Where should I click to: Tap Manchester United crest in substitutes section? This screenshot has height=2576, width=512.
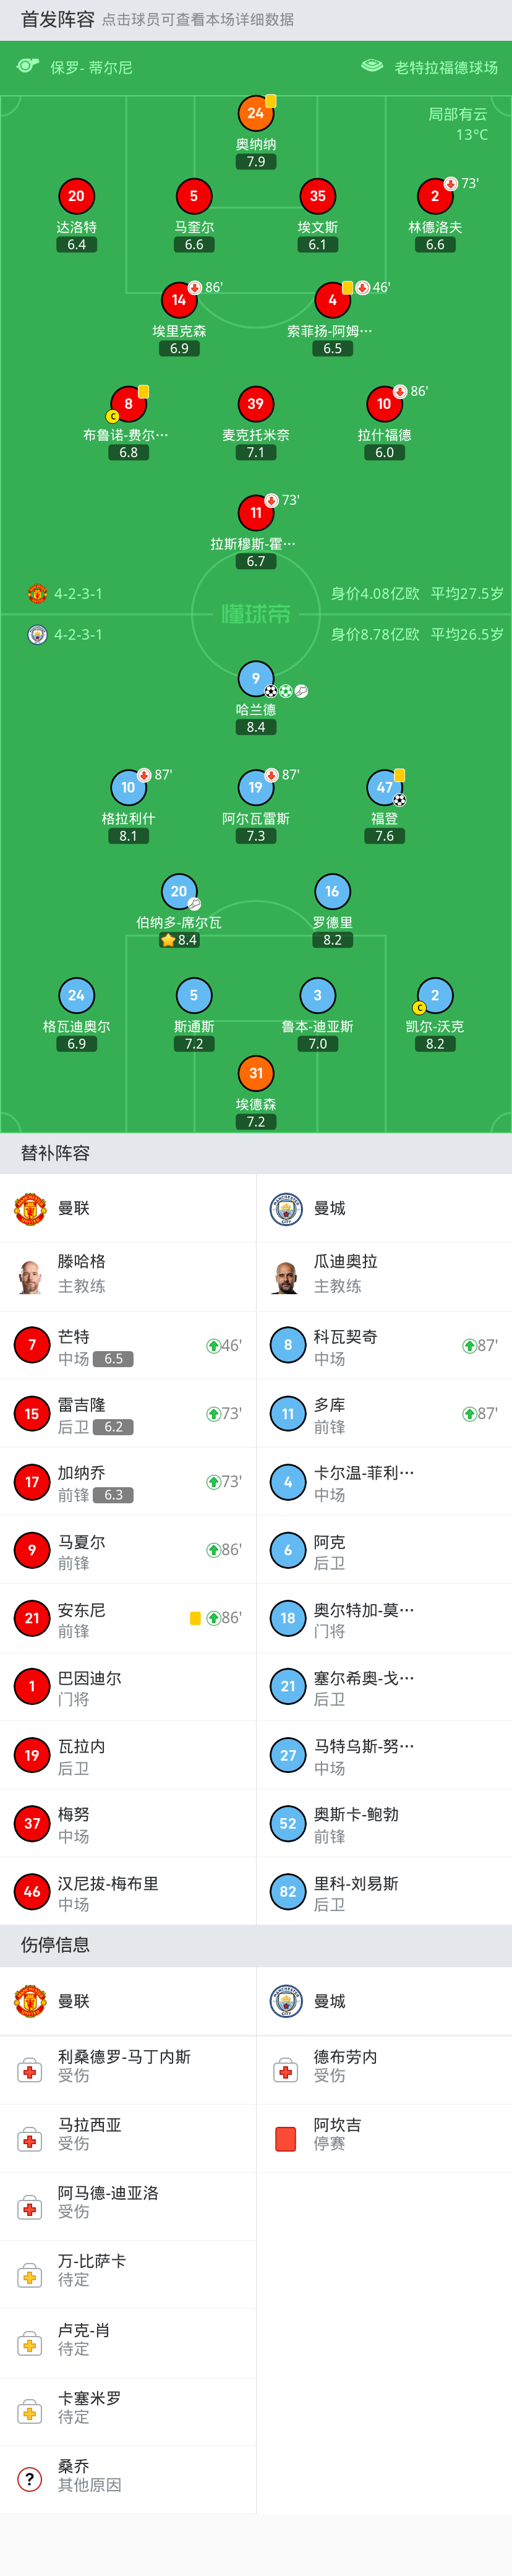click(30, 1208)
